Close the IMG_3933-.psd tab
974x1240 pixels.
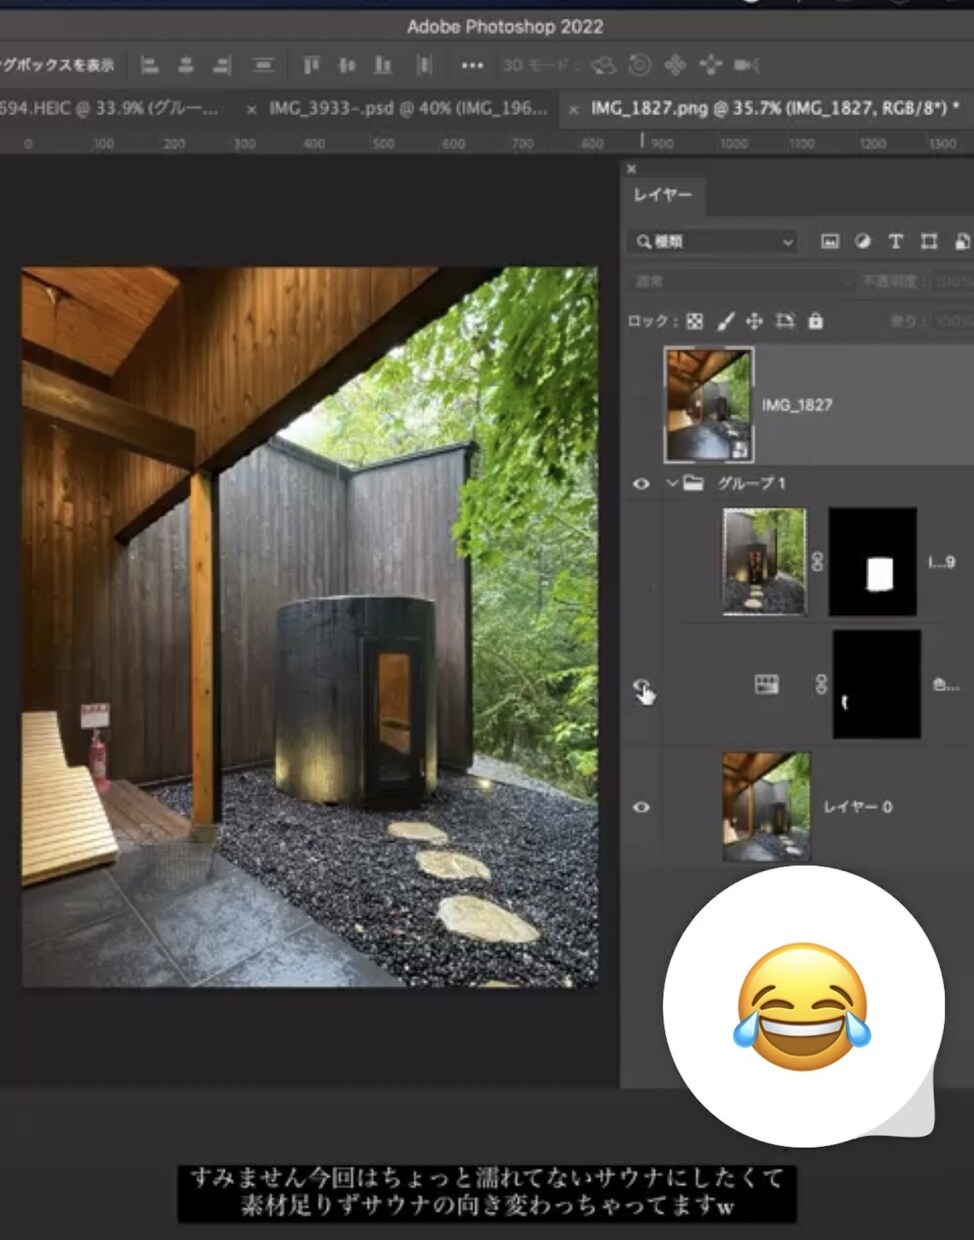tap(251, 109)
